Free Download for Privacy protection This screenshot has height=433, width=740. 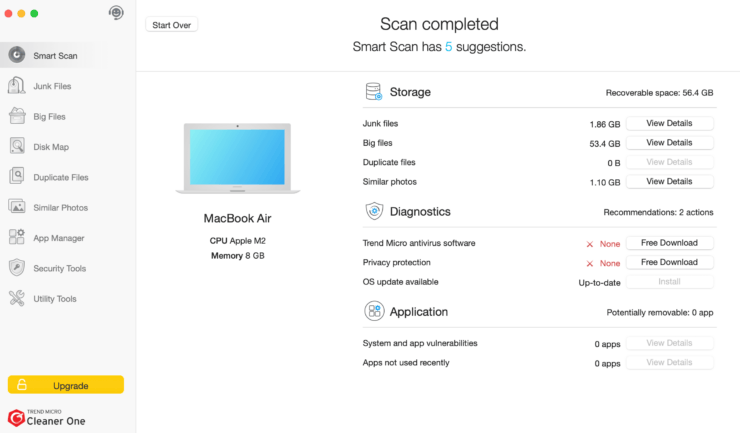pos(669,263)
